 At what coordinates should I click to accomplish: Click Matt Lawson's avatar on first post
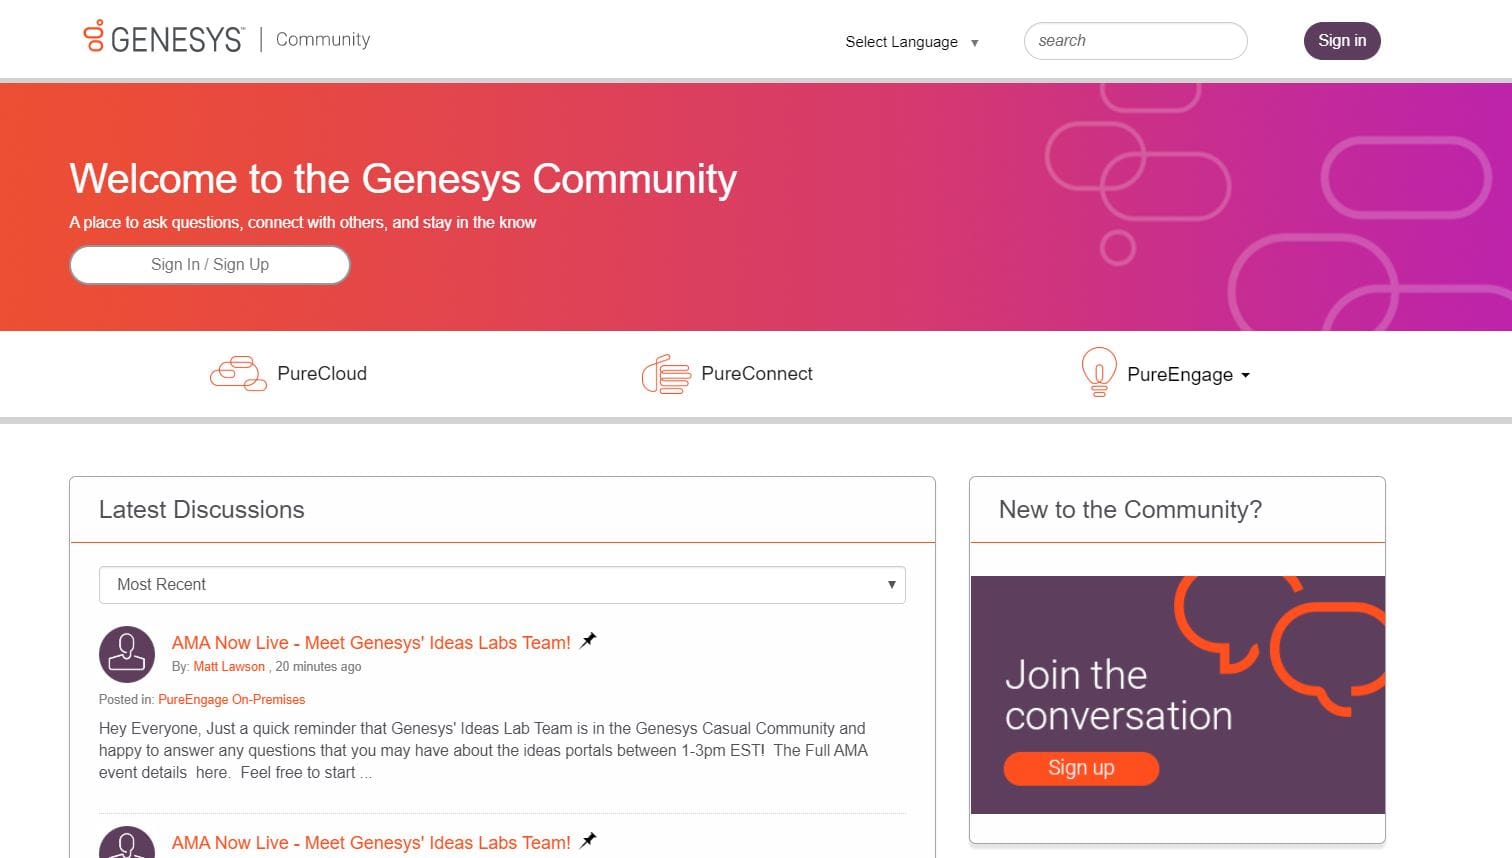click(x=127, y=654)
